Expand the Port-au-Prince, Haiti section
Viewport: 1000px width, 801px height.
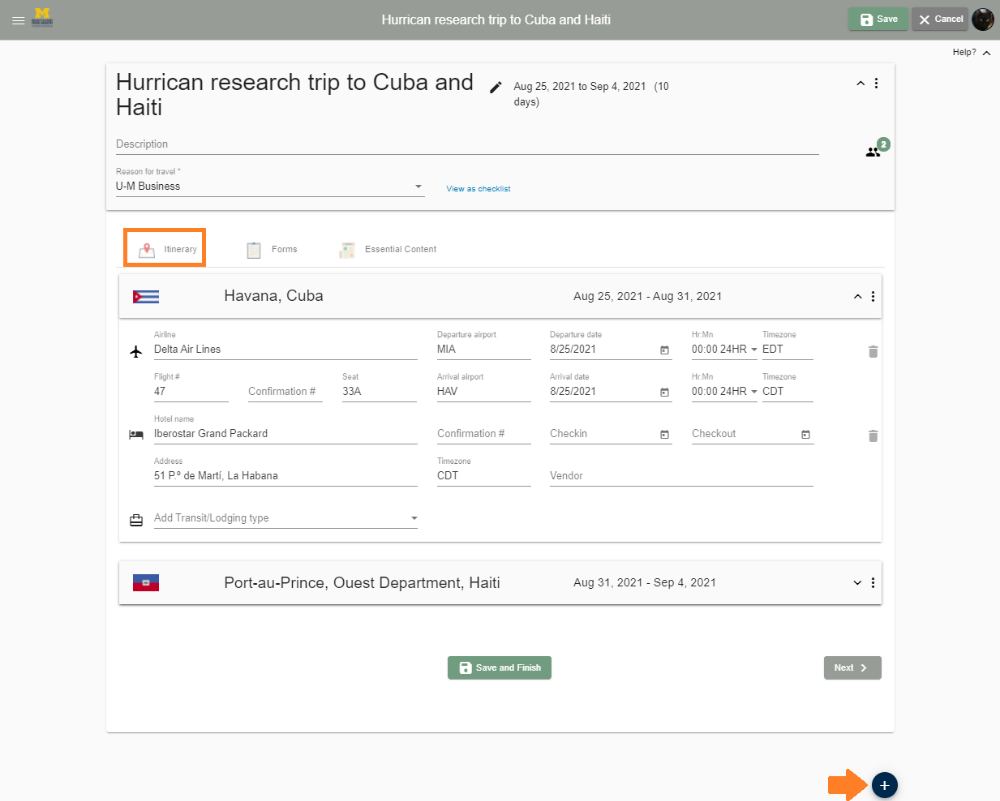[857, 583]
